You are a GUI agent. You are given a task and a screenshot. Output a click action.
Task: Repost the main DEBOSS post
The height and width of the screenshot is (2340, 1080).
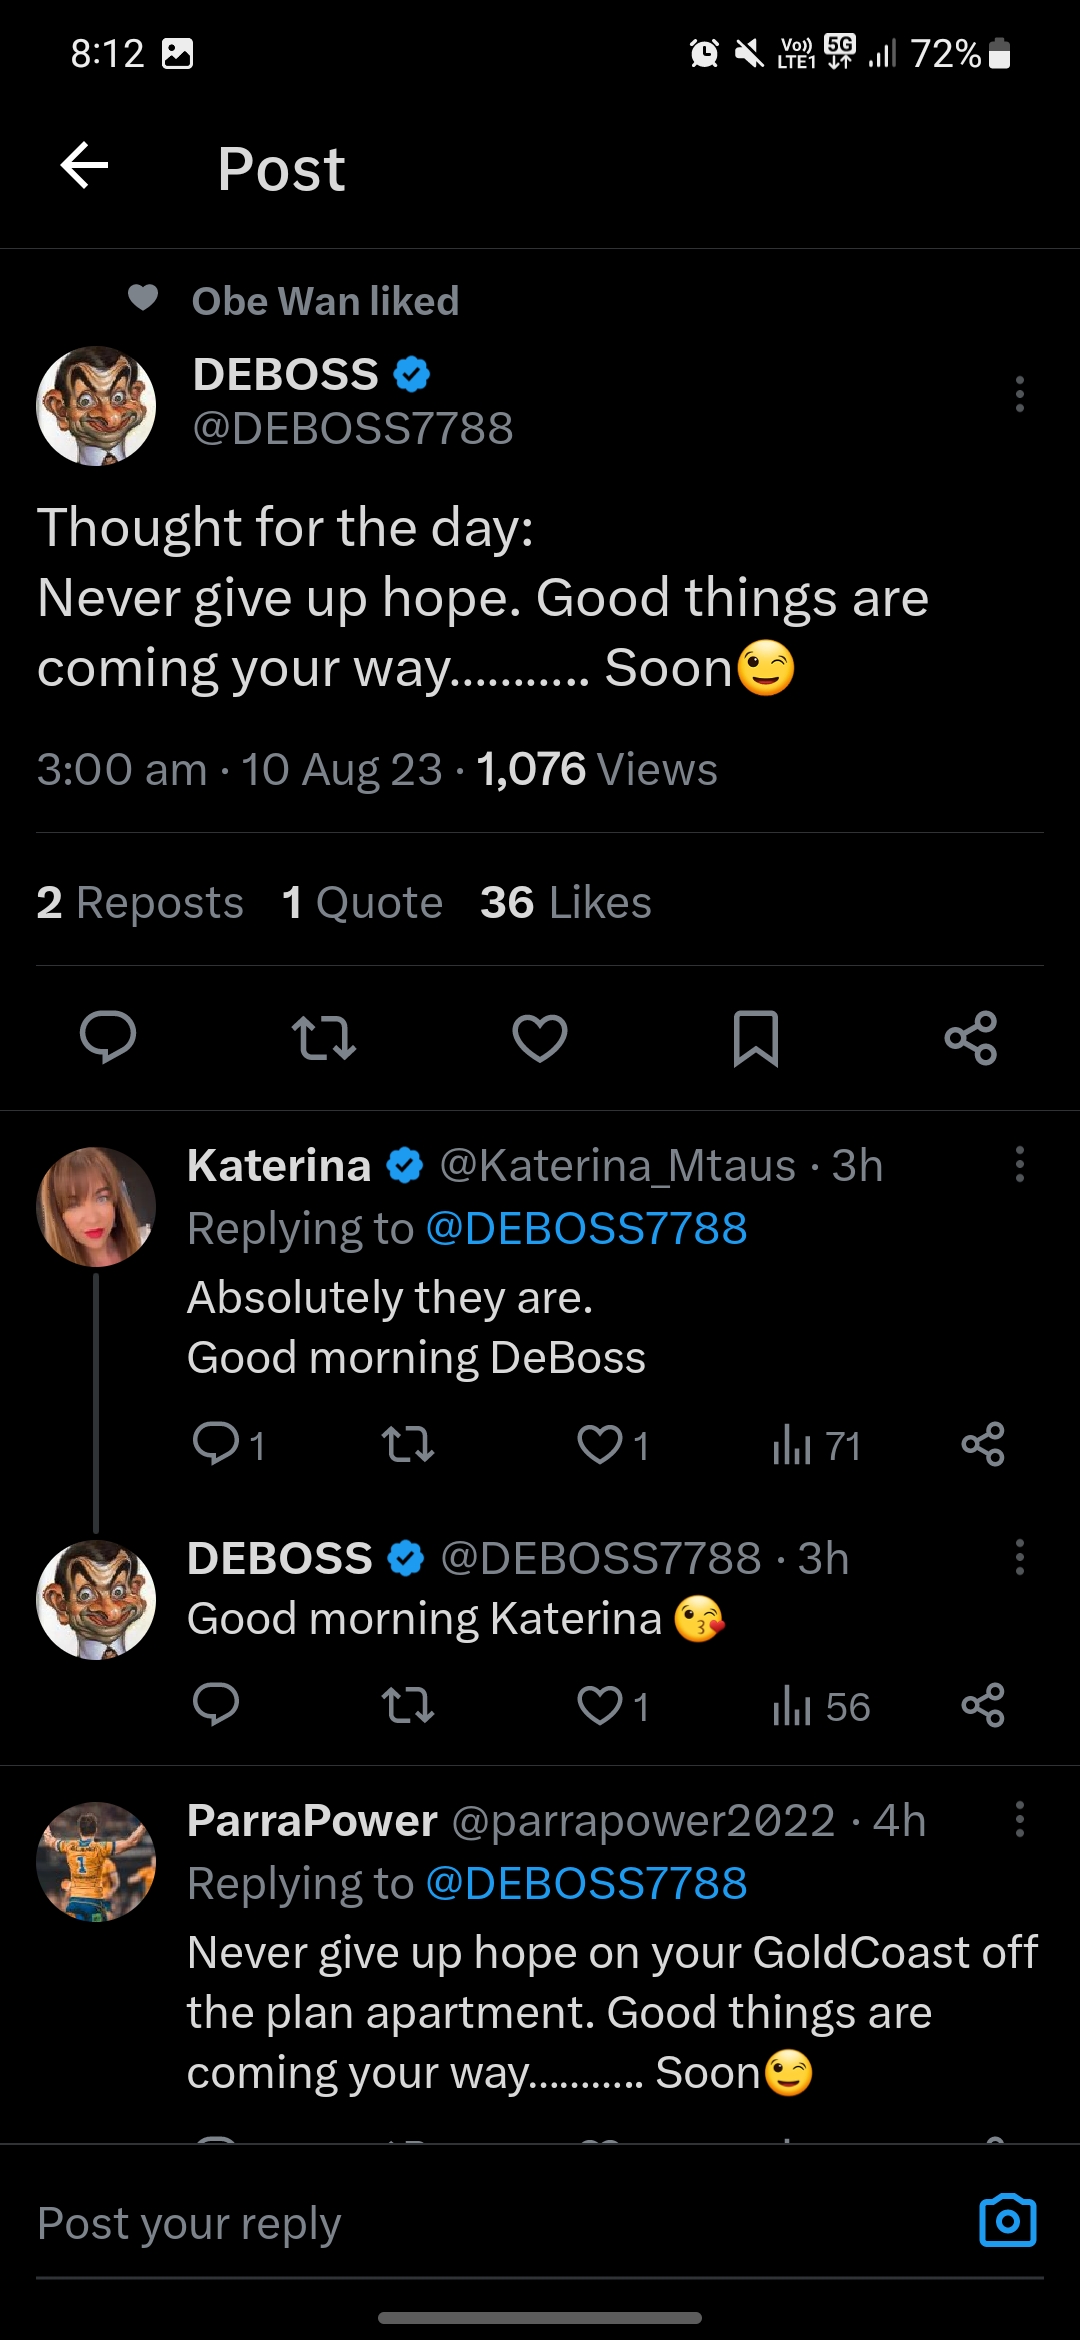[x=323, y=1037]
